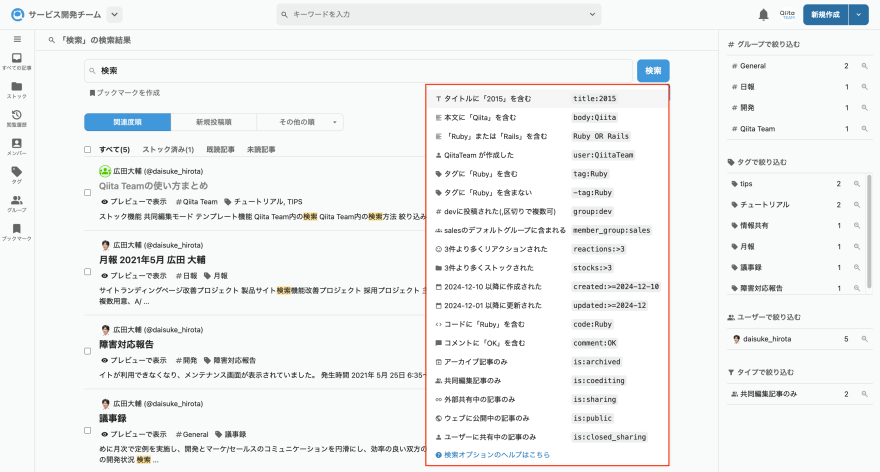The image size is (880, 472).
Task: Click ブックマークを作成 link
Action: click(x=125, y=93)
